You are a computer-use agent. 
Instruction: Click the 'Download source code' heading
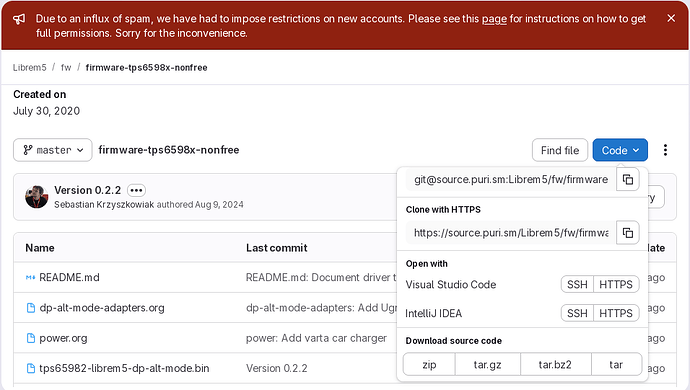pyautogui.click(x=454, y=341)
